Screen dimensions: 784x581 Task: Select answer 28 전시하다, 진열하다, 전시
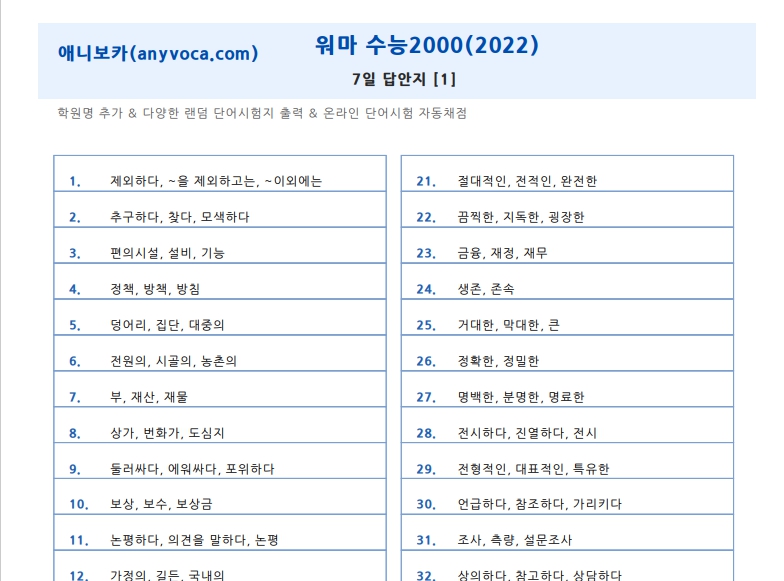(527, 433)
